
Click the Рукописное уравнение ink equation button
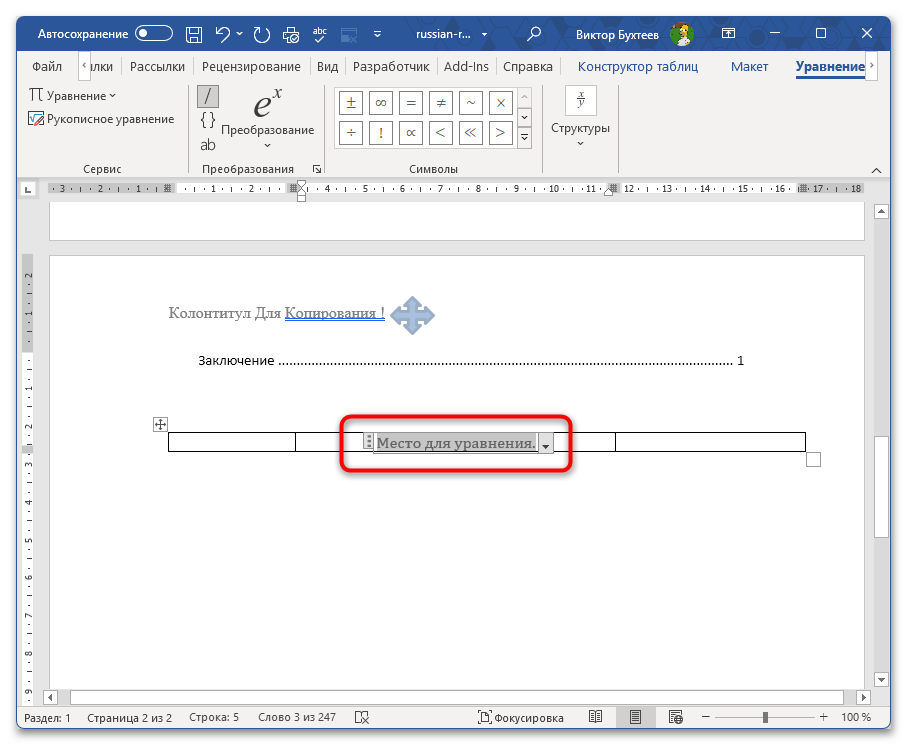[101, 119]
